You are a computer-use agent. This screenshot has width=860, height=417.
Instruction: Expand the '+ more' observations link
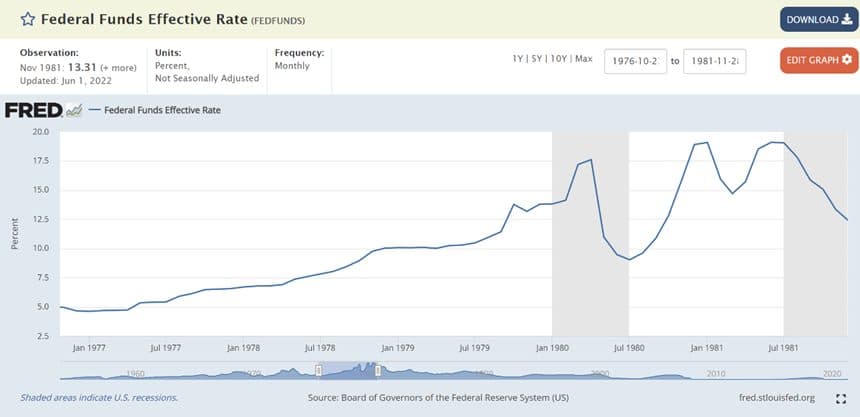click(x=118, y=68)
